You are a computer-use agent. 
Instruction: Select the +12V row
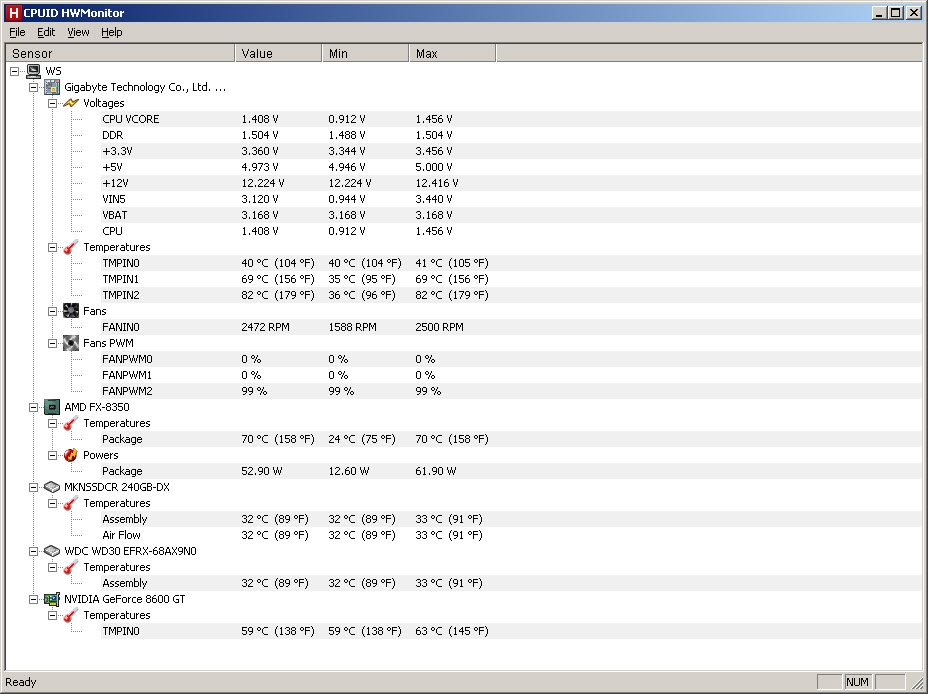[511, 183]
